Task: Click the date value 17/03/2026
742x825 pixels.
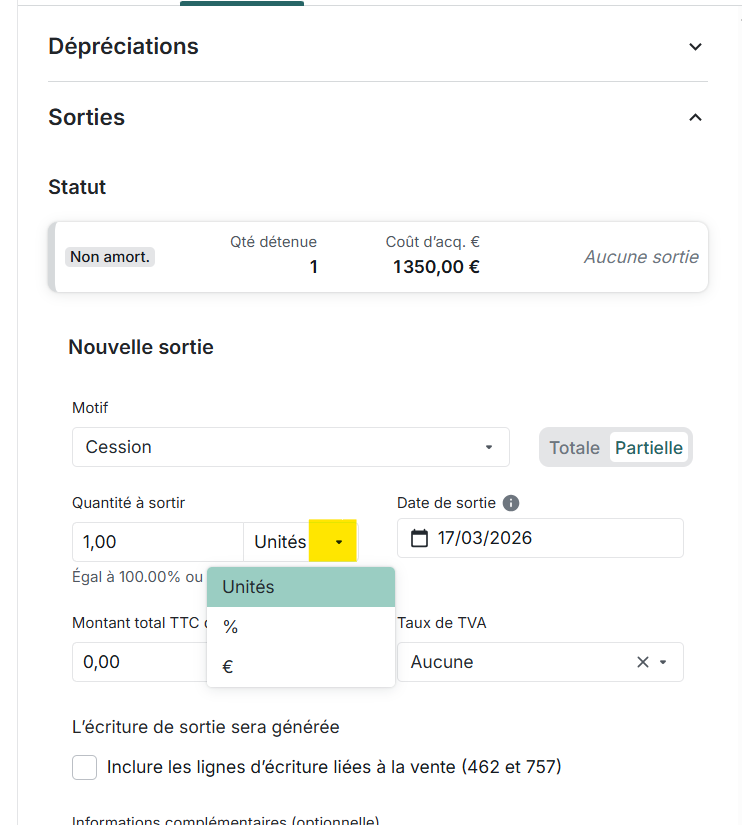Action: tap(485, 538)
